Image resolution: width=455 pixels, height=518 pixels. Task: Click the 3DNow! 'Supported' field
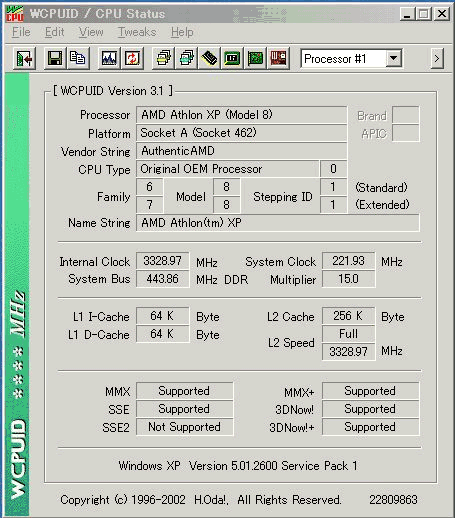(371, 409)
